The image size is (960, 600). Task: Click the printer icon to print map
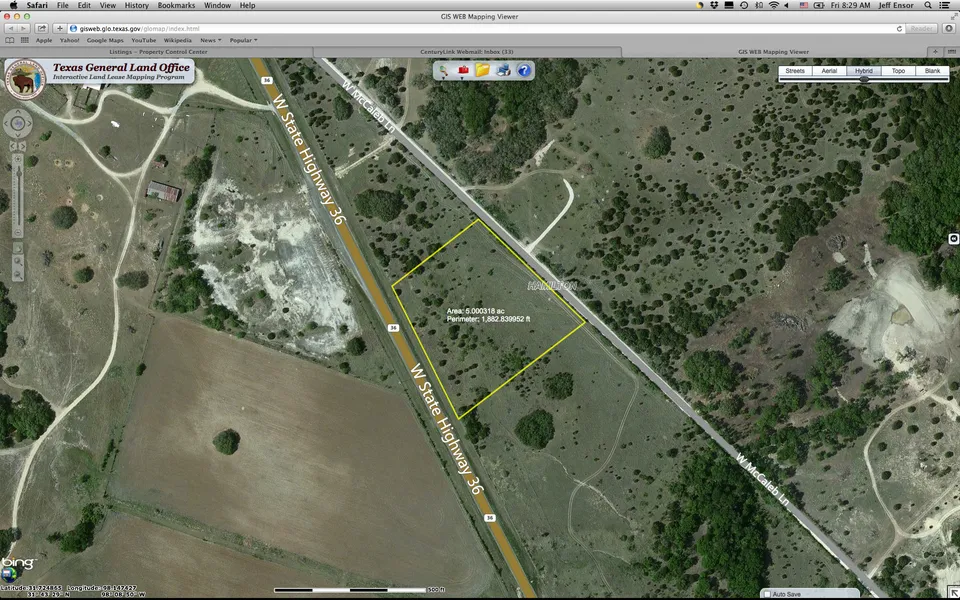pyautogui.click(x=503, y=70)
